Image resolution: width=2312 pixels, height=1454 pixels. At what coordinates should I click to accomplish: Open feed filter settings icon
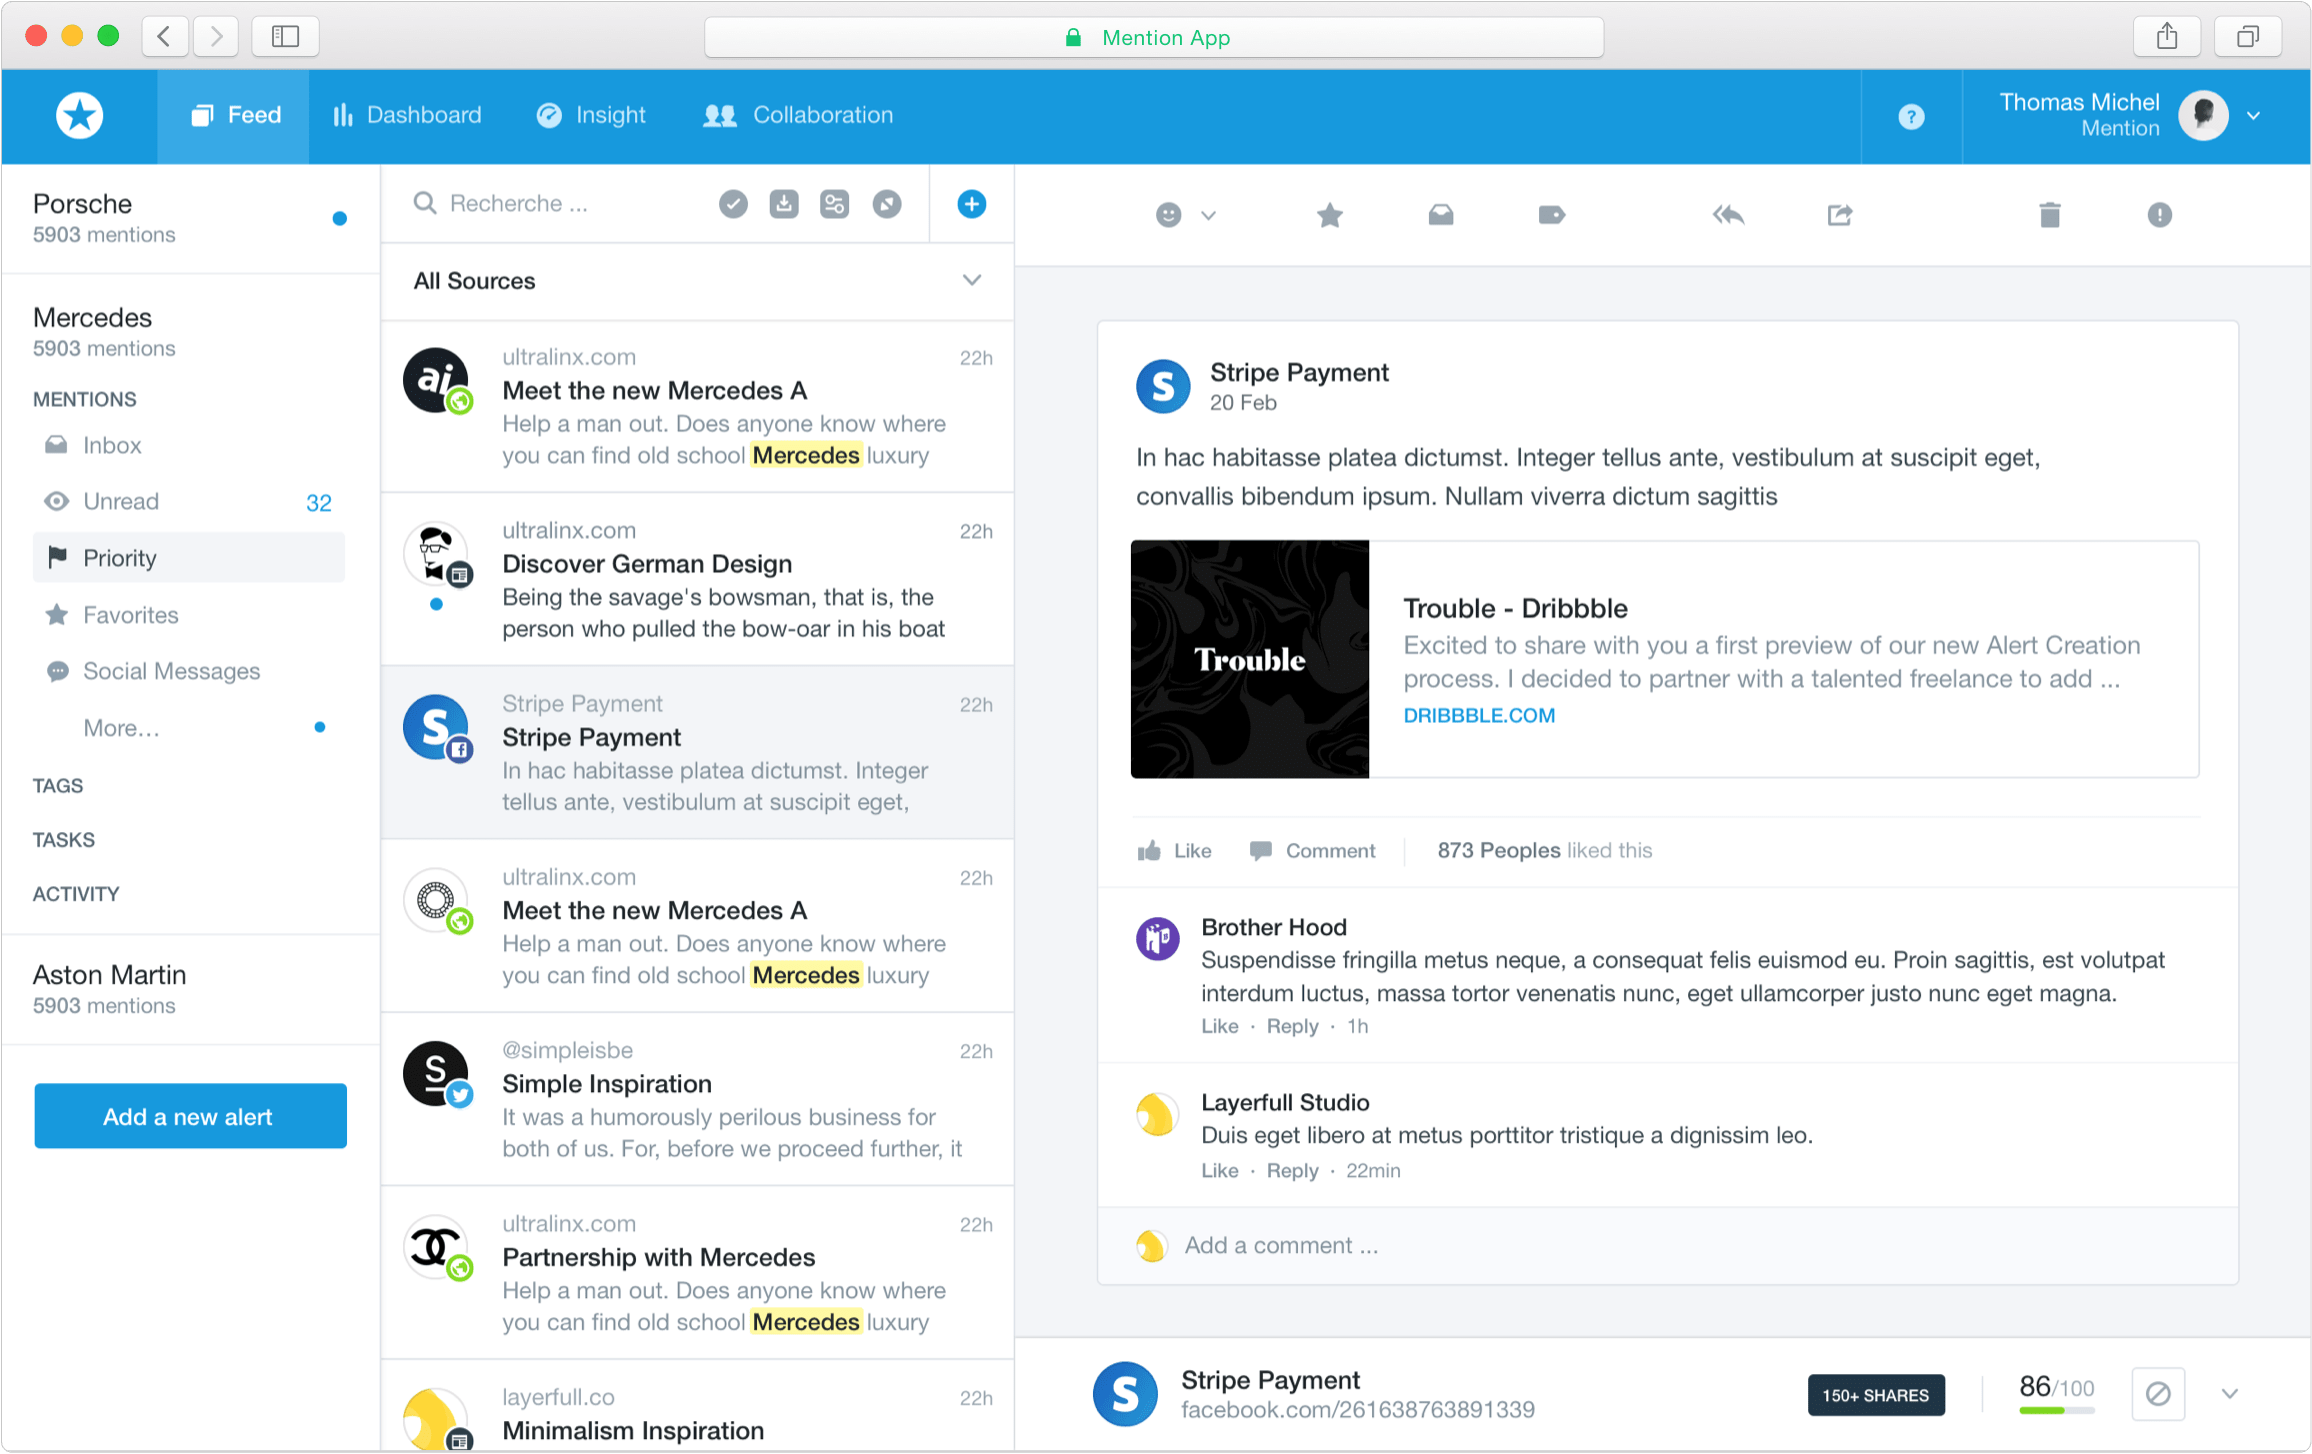point(834,204)
